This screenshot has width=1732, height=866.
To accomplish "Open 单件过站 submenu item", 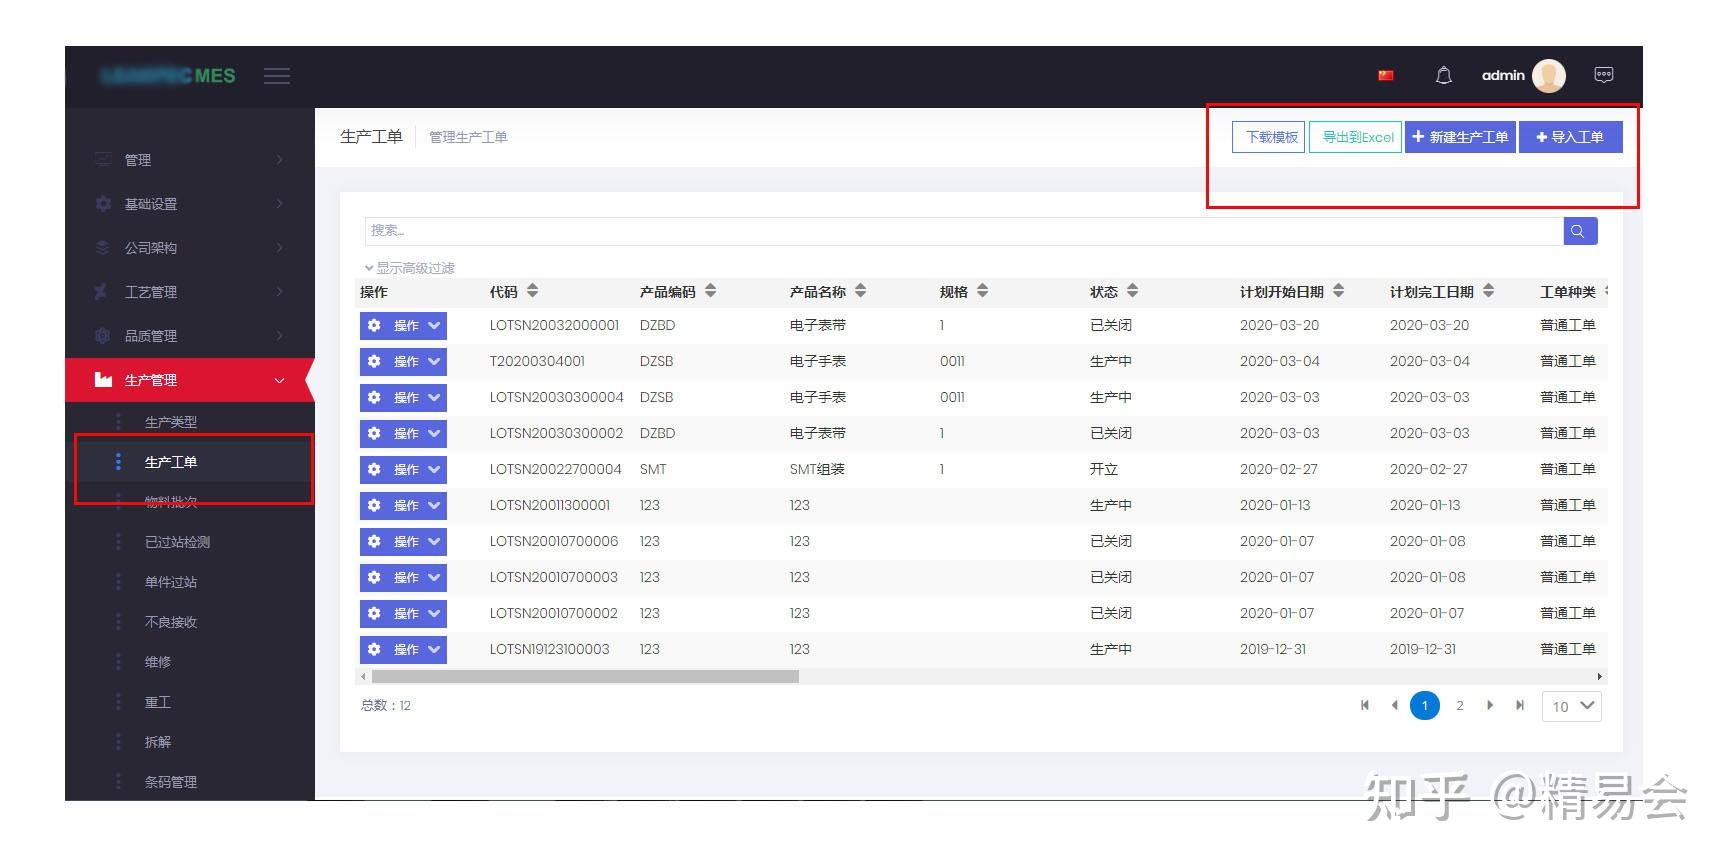I will pyautogui.click(x=171, y=582).
